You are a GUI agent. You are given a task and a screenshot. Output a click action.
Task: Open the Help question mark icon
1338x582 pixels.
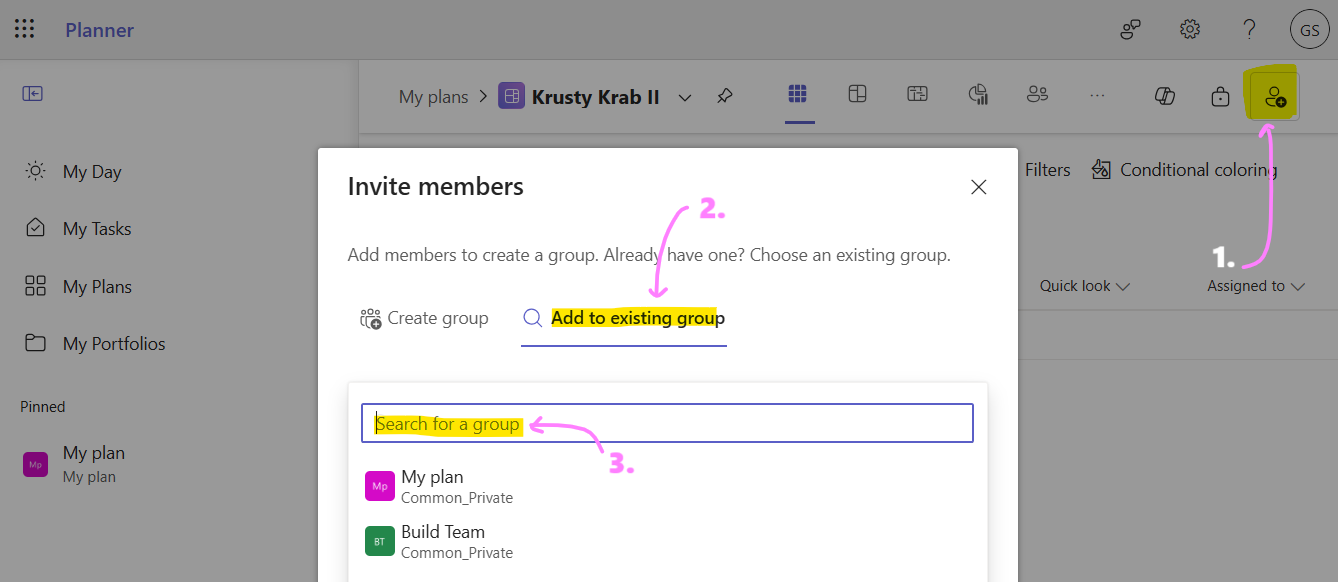click(1249, 29)
